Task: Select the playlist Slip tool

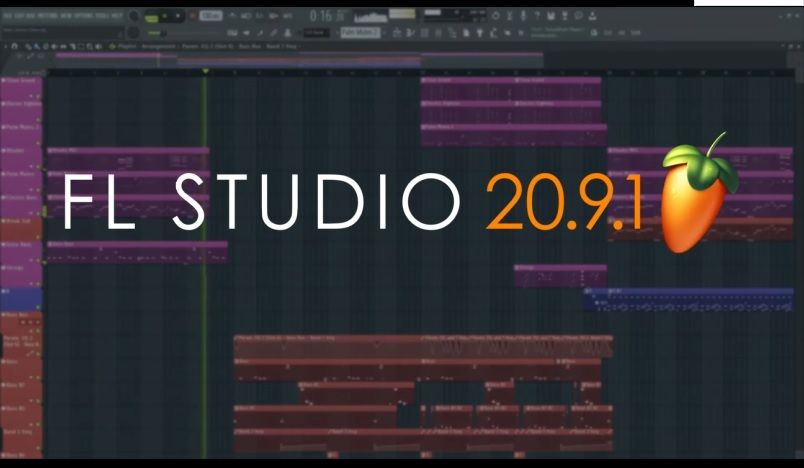Action: pos(63,46)
